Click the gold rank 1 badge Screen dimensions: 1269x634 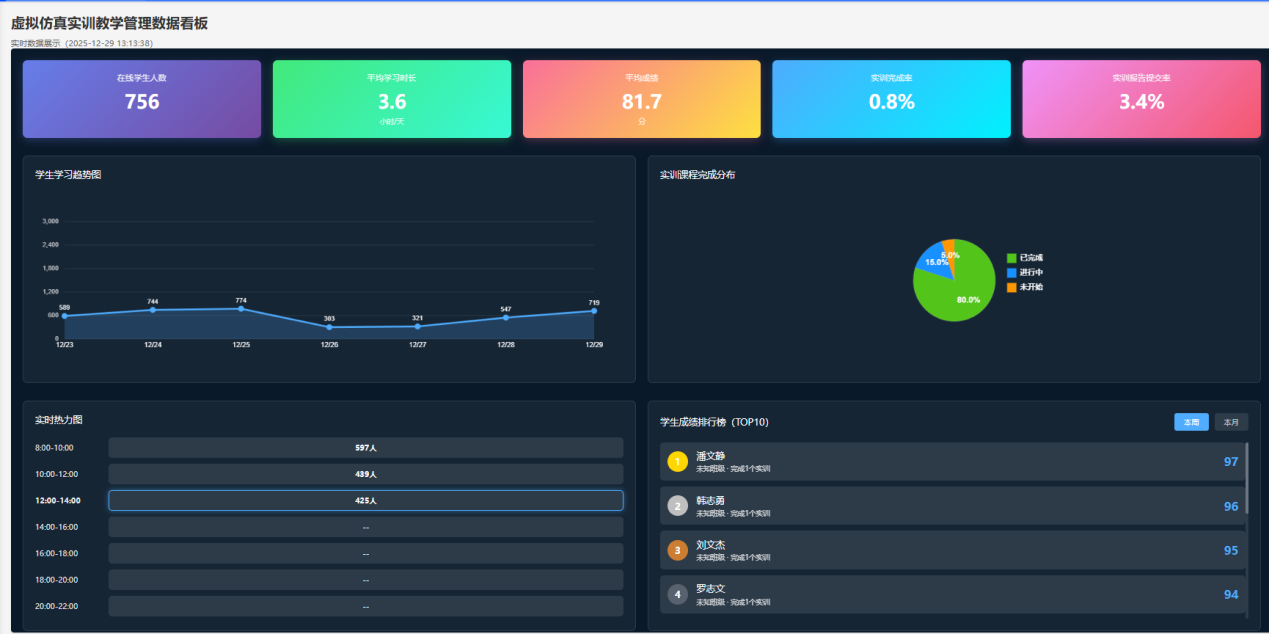[x=677, y=462]
